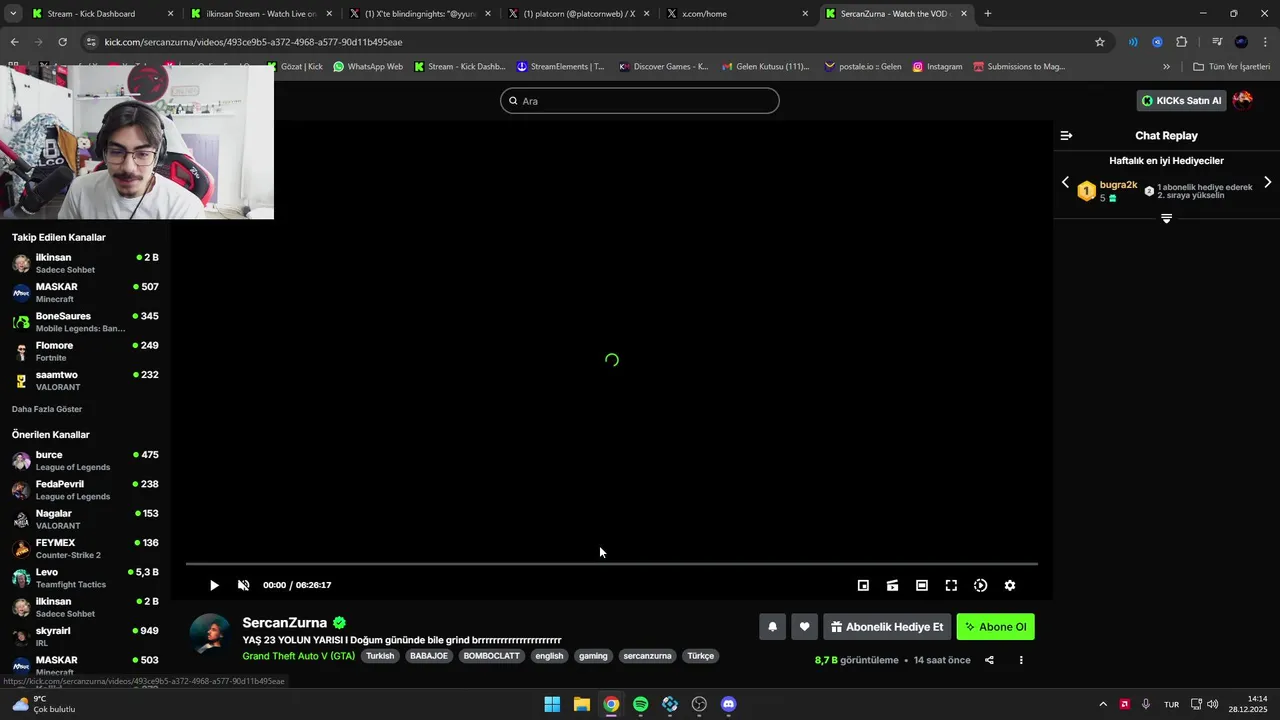Open more options three-dot menu

(1021, 660)
